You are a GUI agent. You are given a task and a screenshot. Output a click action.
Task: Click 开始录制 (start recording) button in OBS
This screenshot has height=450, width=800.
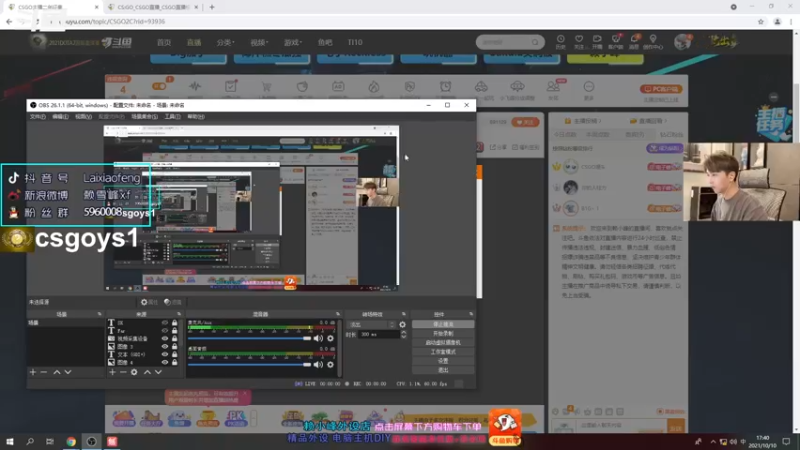coord(443,334)
